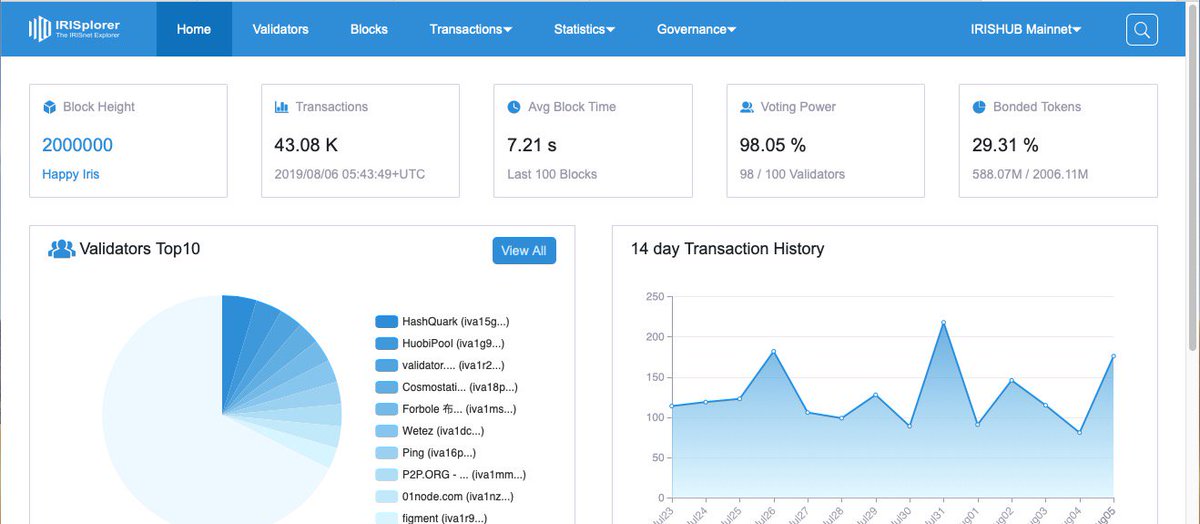
Task: Click the chart data point at Jul26
Action: (x=774, y=351)
